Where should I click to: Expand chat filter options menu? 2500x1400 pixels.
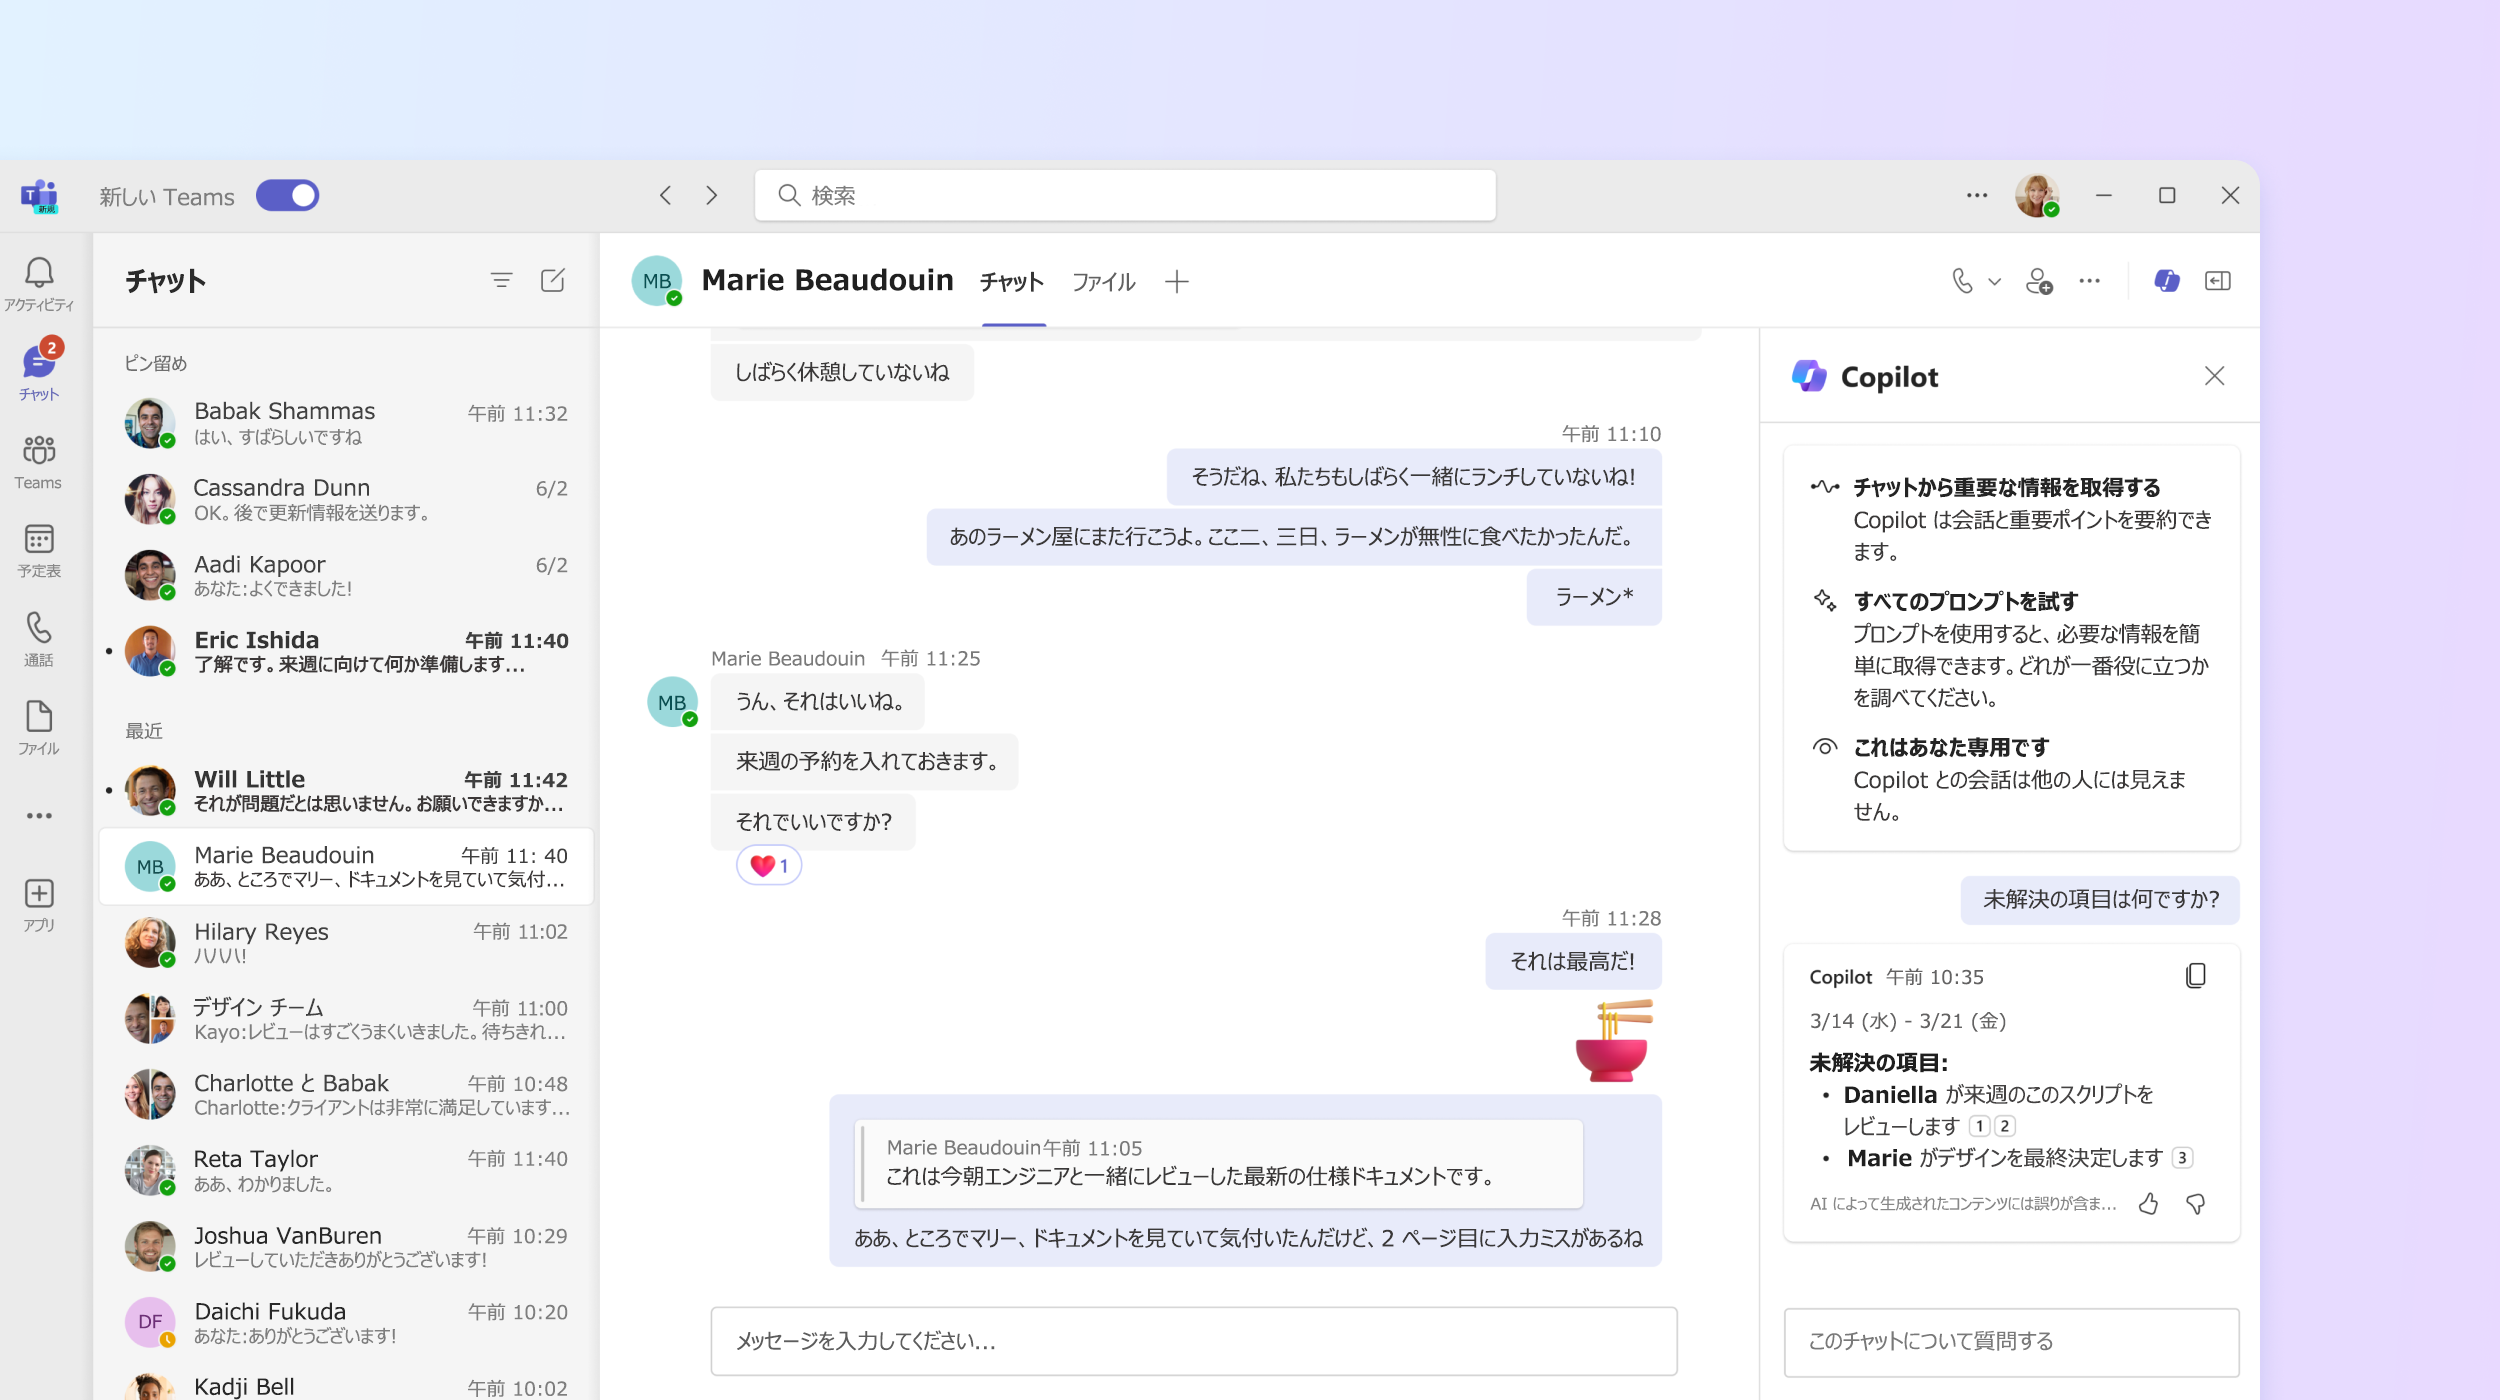[x=501, y=280]
